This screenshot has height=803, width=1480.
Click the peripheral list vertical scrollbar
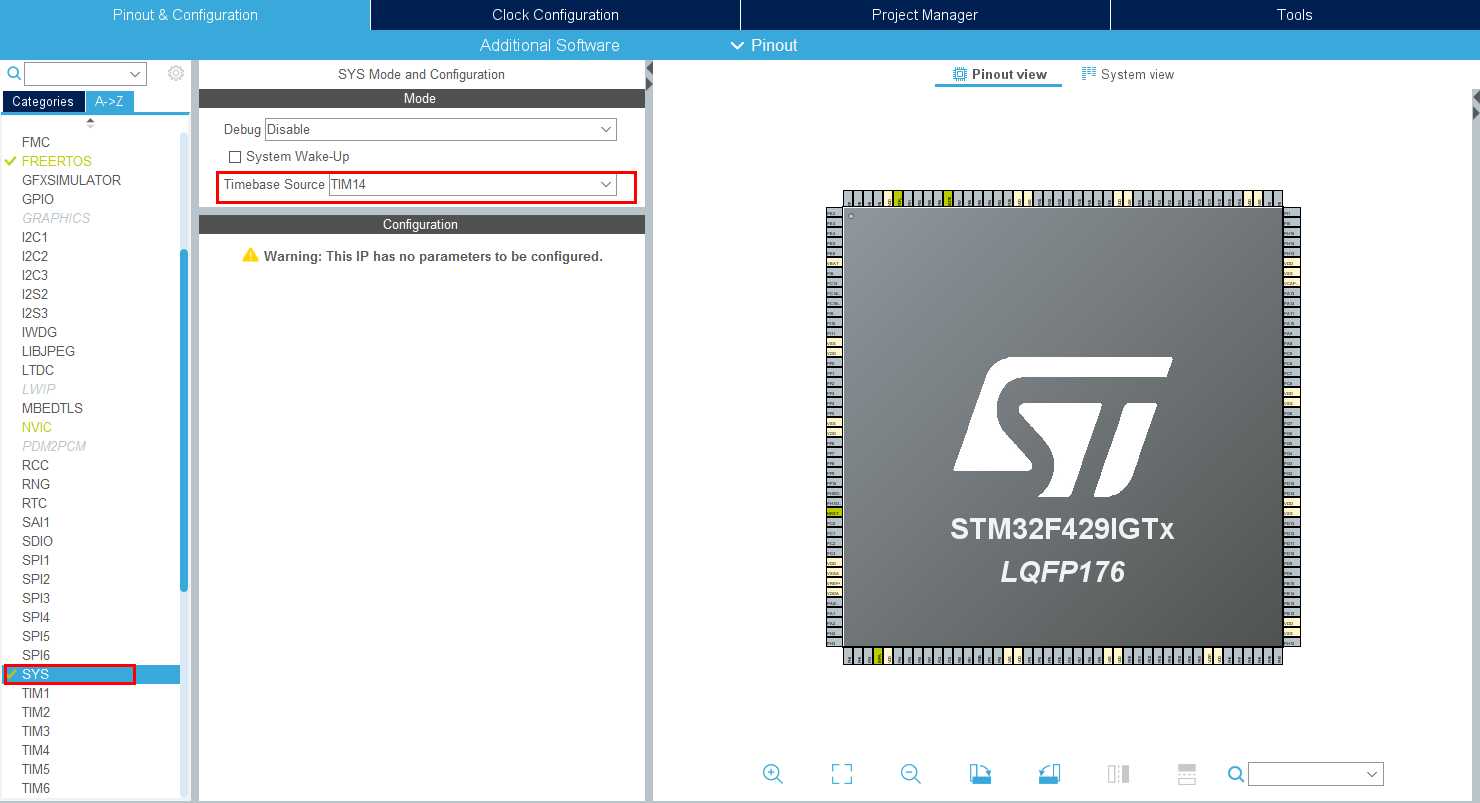(184, 420)
